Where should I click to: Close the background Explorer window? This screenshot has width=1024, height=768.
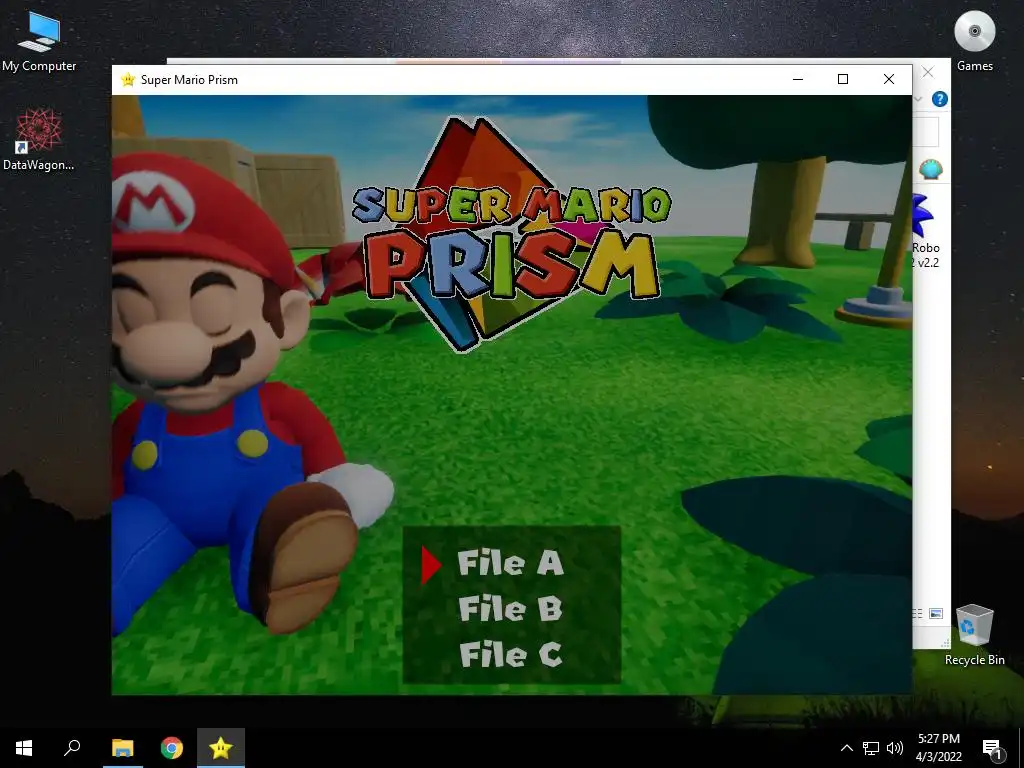point(928,72)
